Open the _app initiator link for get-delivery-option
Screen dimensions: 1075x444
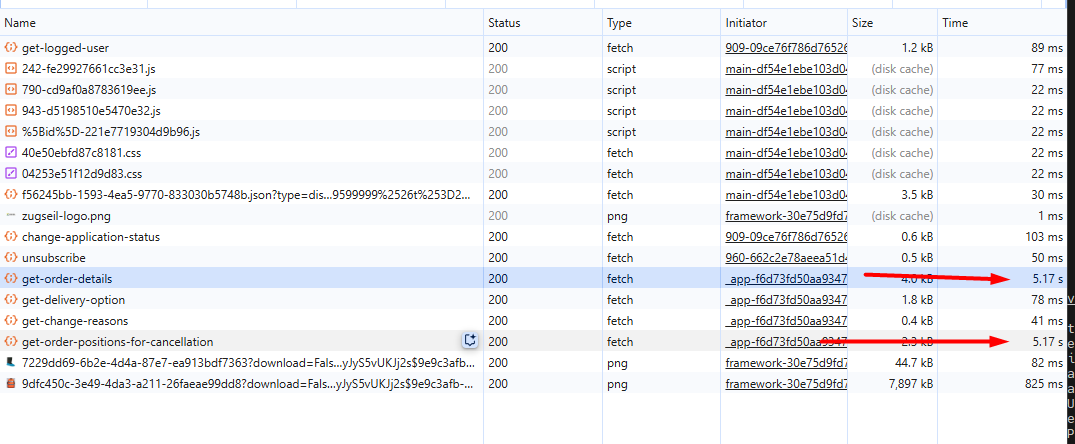click(786, 300)
